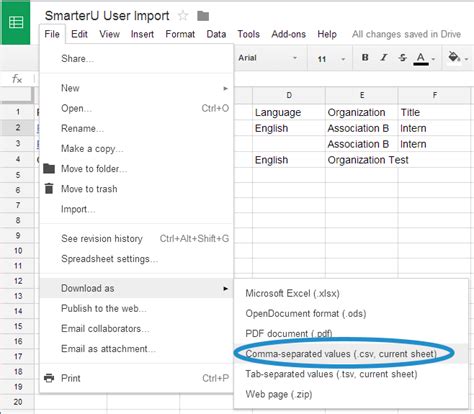Download as Microsoft Excel (.xlsx)
Image resolution: width=474 pixels, height=414 pixels.
click(351, 293)
